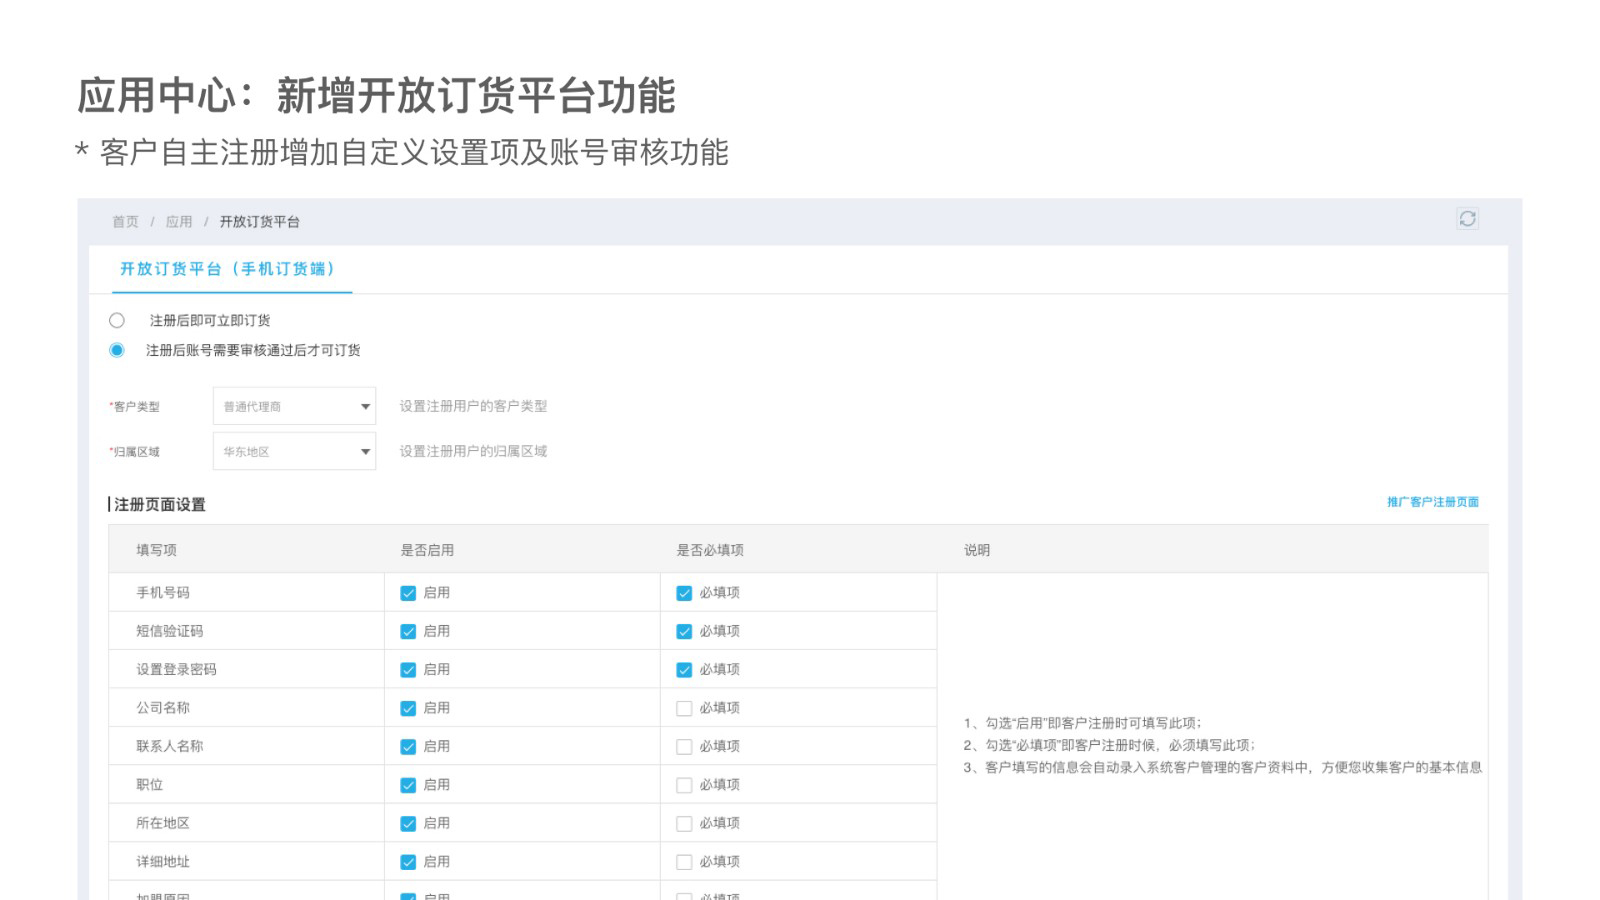The width and height of the screenshot is (1600, 900).
Task: Go to 首页 in the breadcrumb
Action: (x=125, y=222)
